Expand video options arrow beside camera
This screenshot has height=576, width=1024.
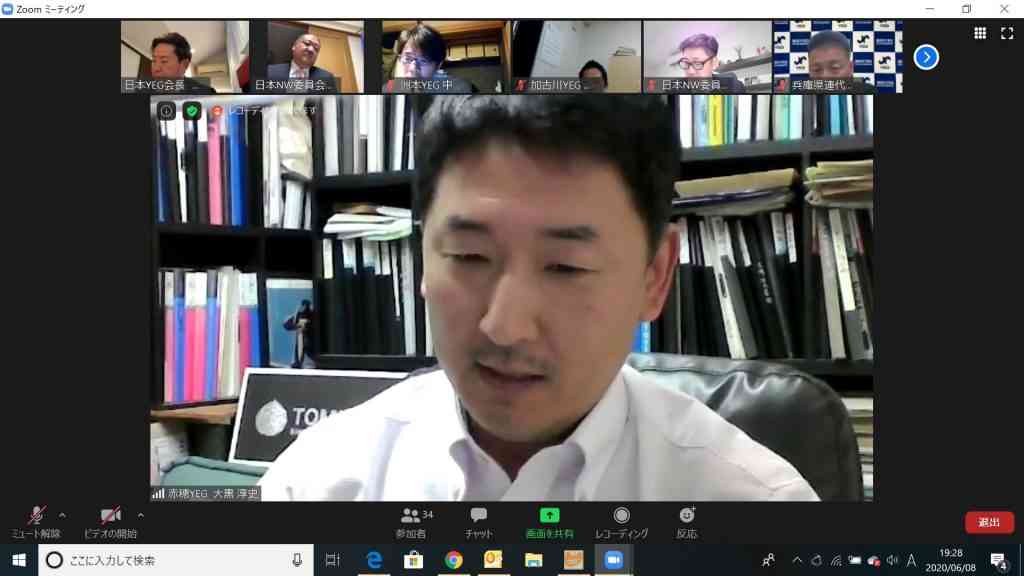140,515
